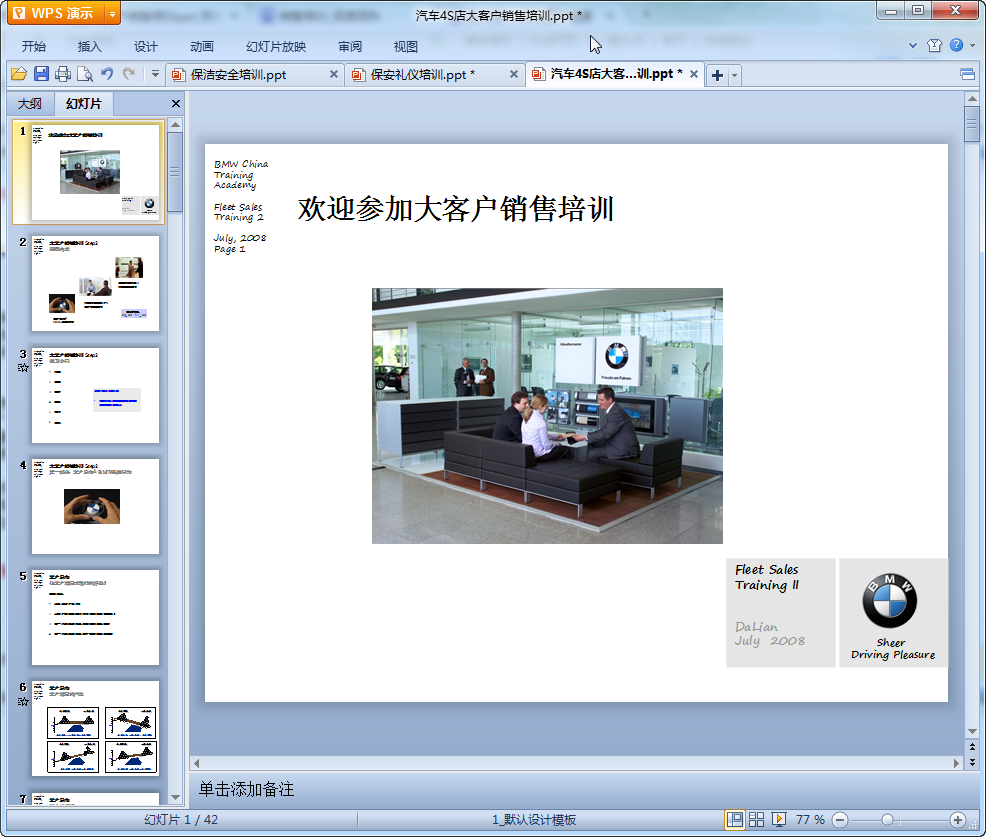Screen dimensions: 986x837
Task: Open the 设计 ribbon tab
Action: point(145,47)
